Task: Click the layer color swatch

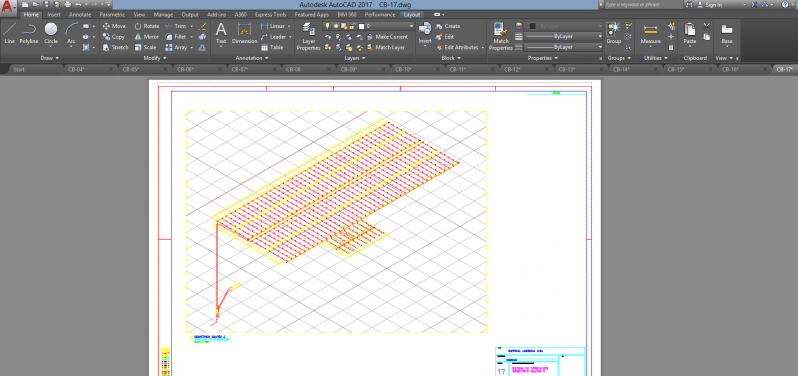Action: 361,26
